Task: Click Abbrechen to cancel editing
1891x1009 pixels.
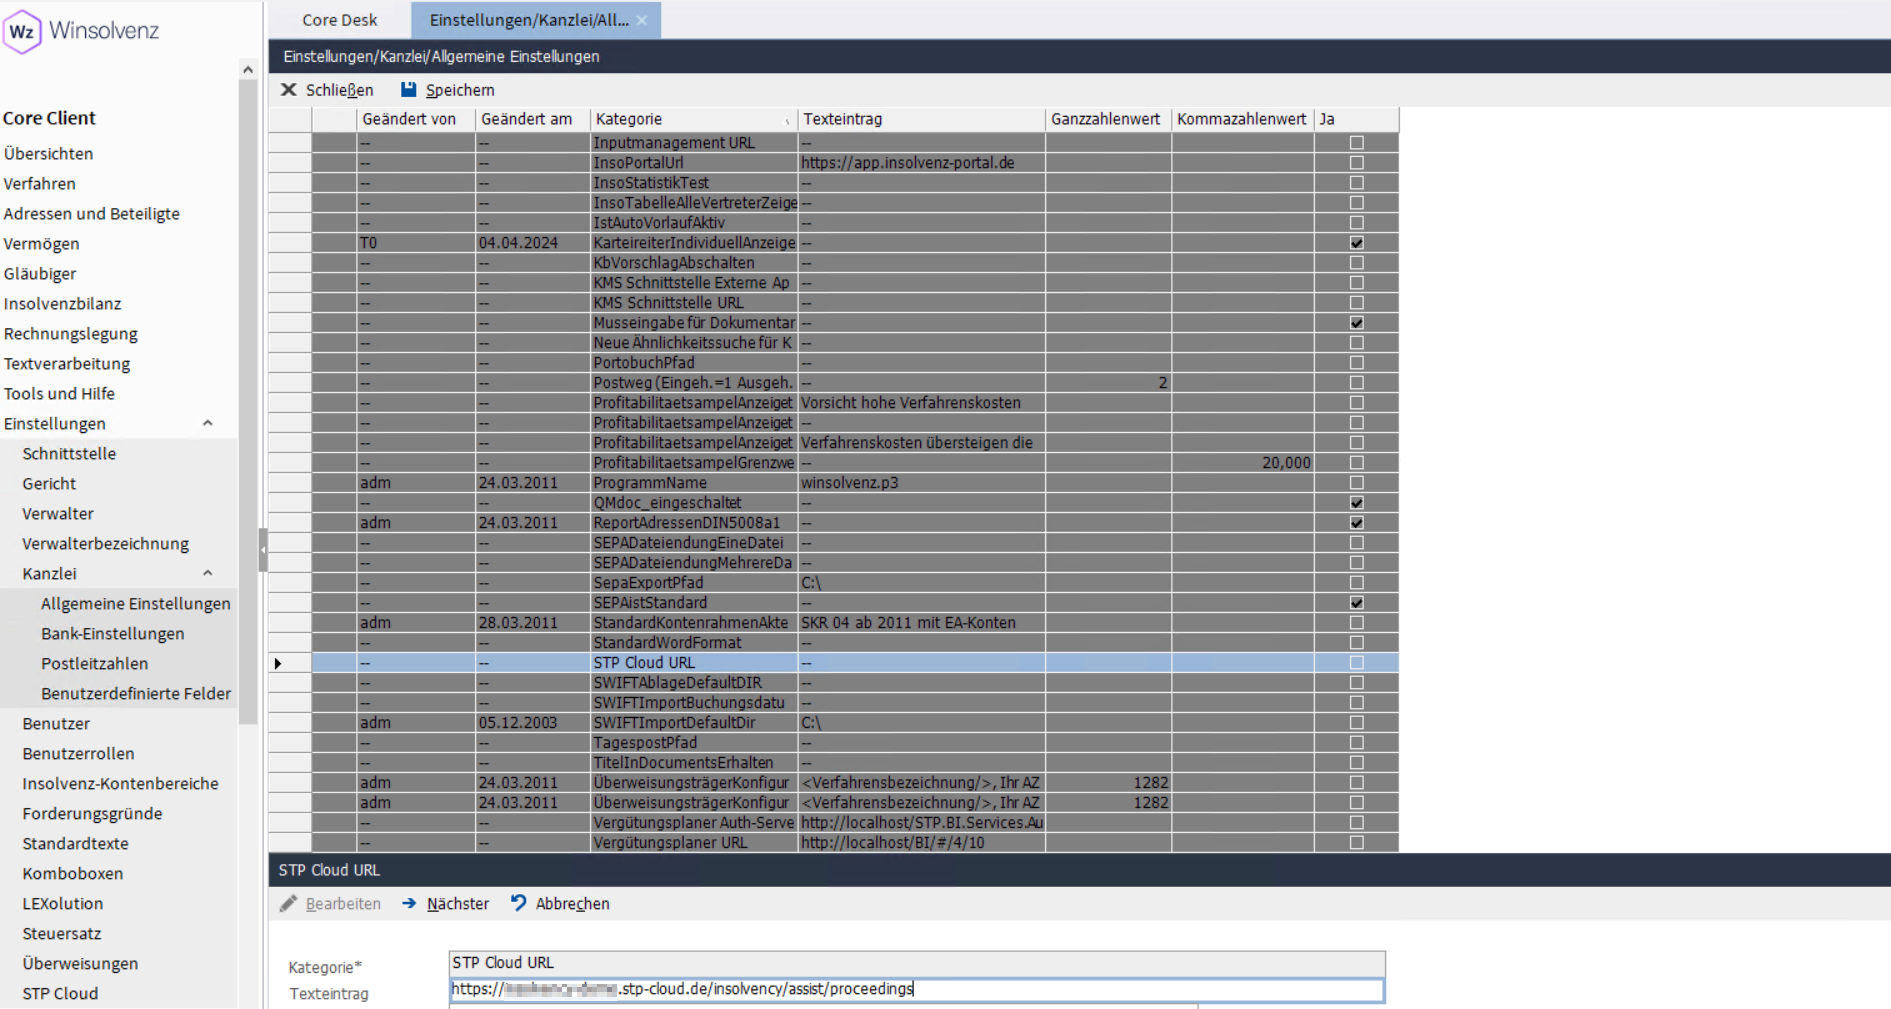Action: pyautogui.click(x=560, y=904)
